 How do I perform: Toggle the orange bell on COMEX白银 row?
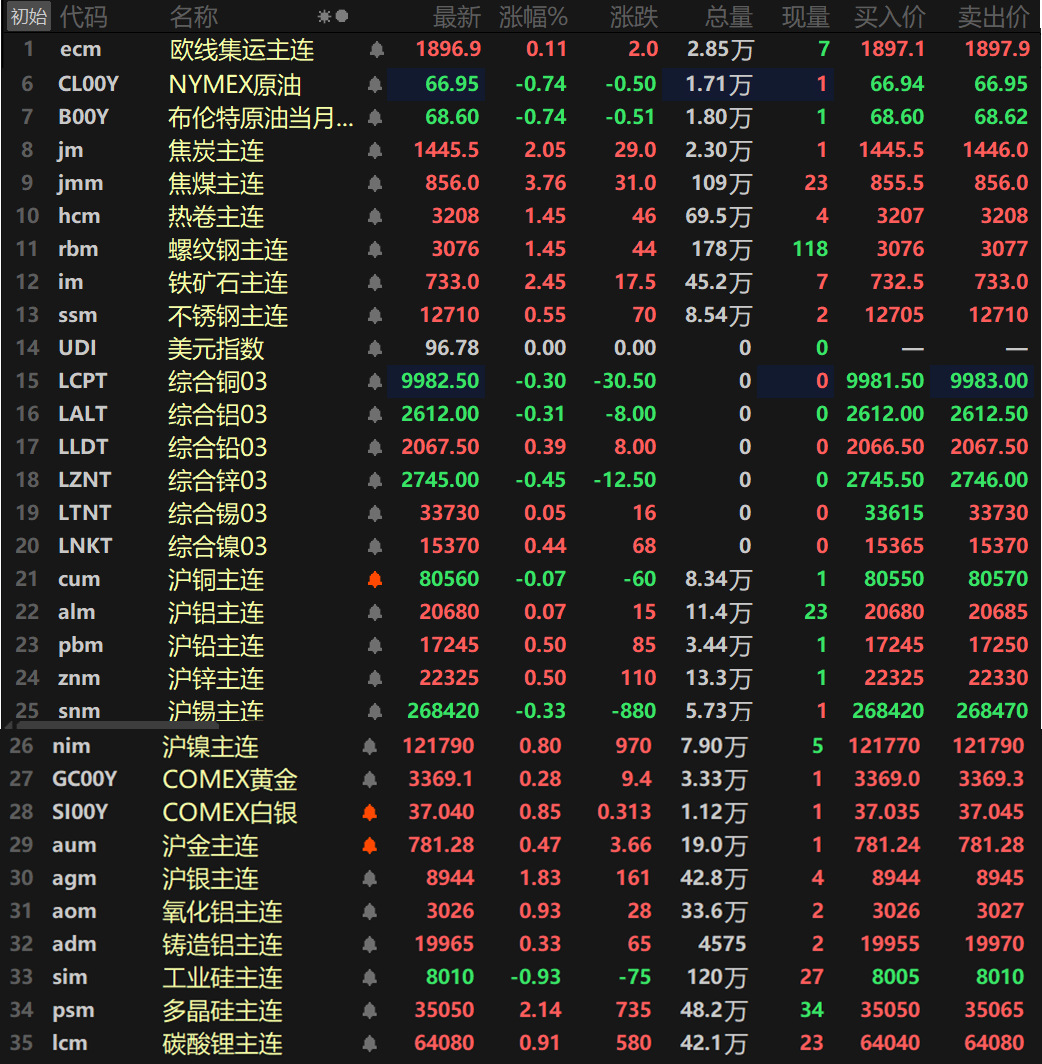pos(370,813)
